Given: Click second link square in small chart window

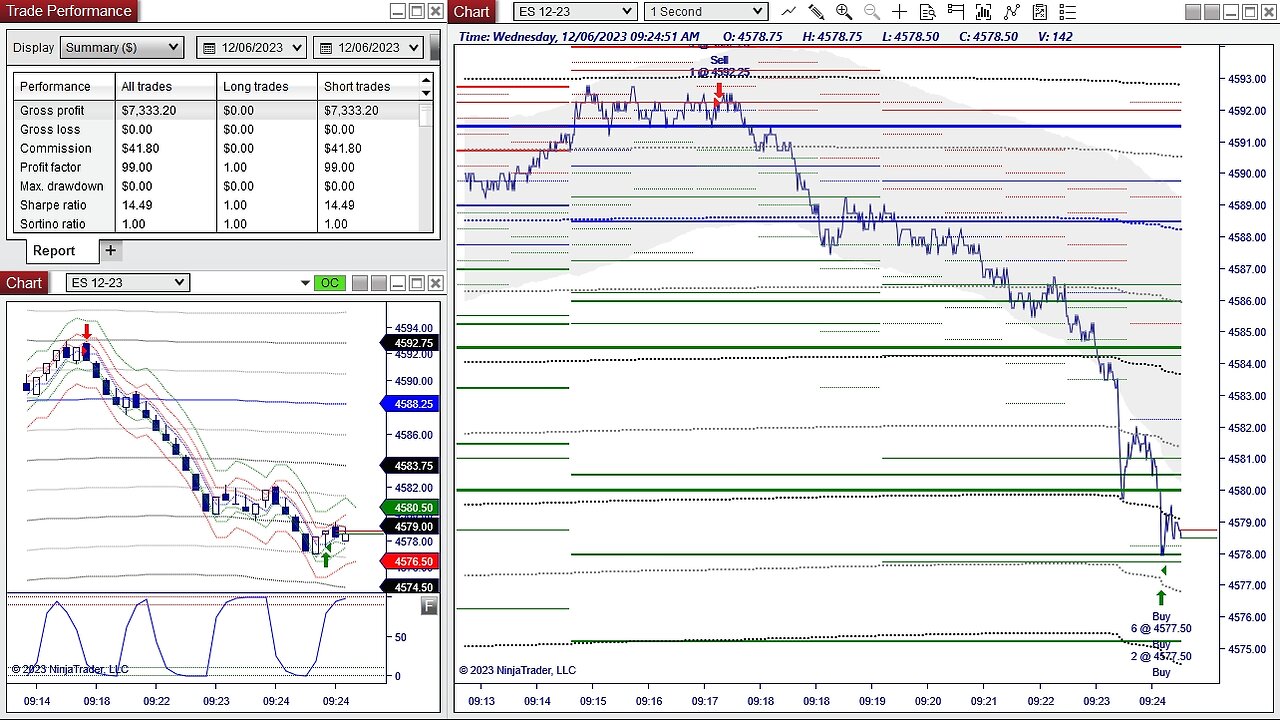Looking at the screenshot, I should click(379, 283).
